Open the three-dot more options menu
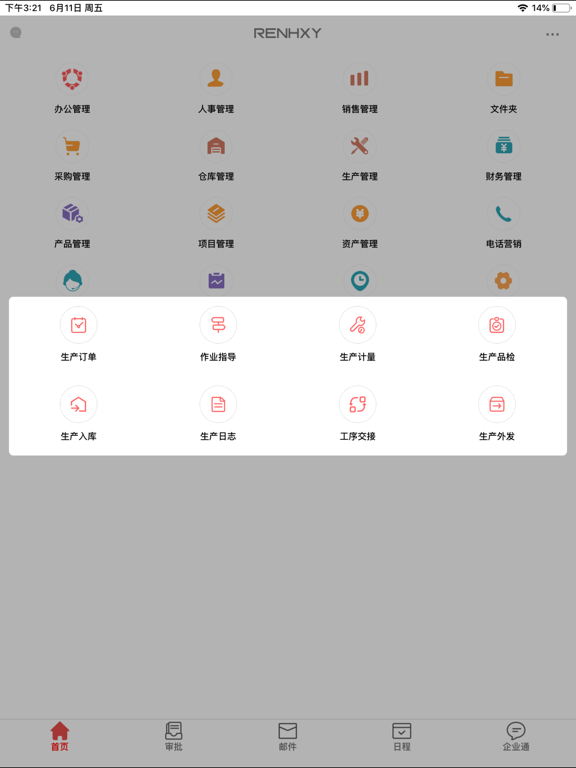 552,34
